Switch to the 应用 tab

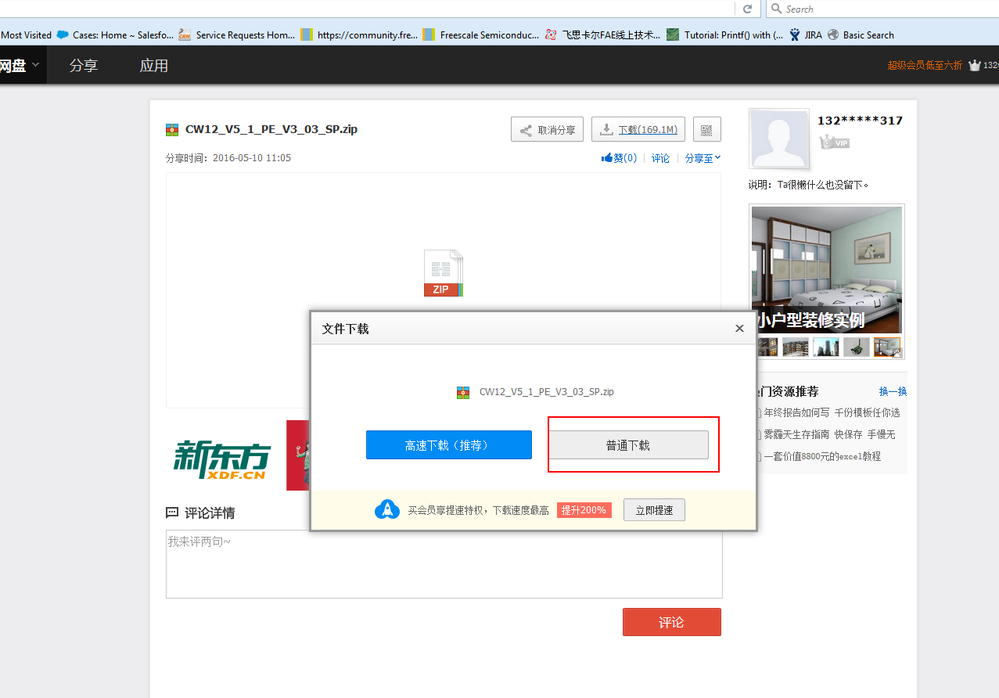coord(154,65)
